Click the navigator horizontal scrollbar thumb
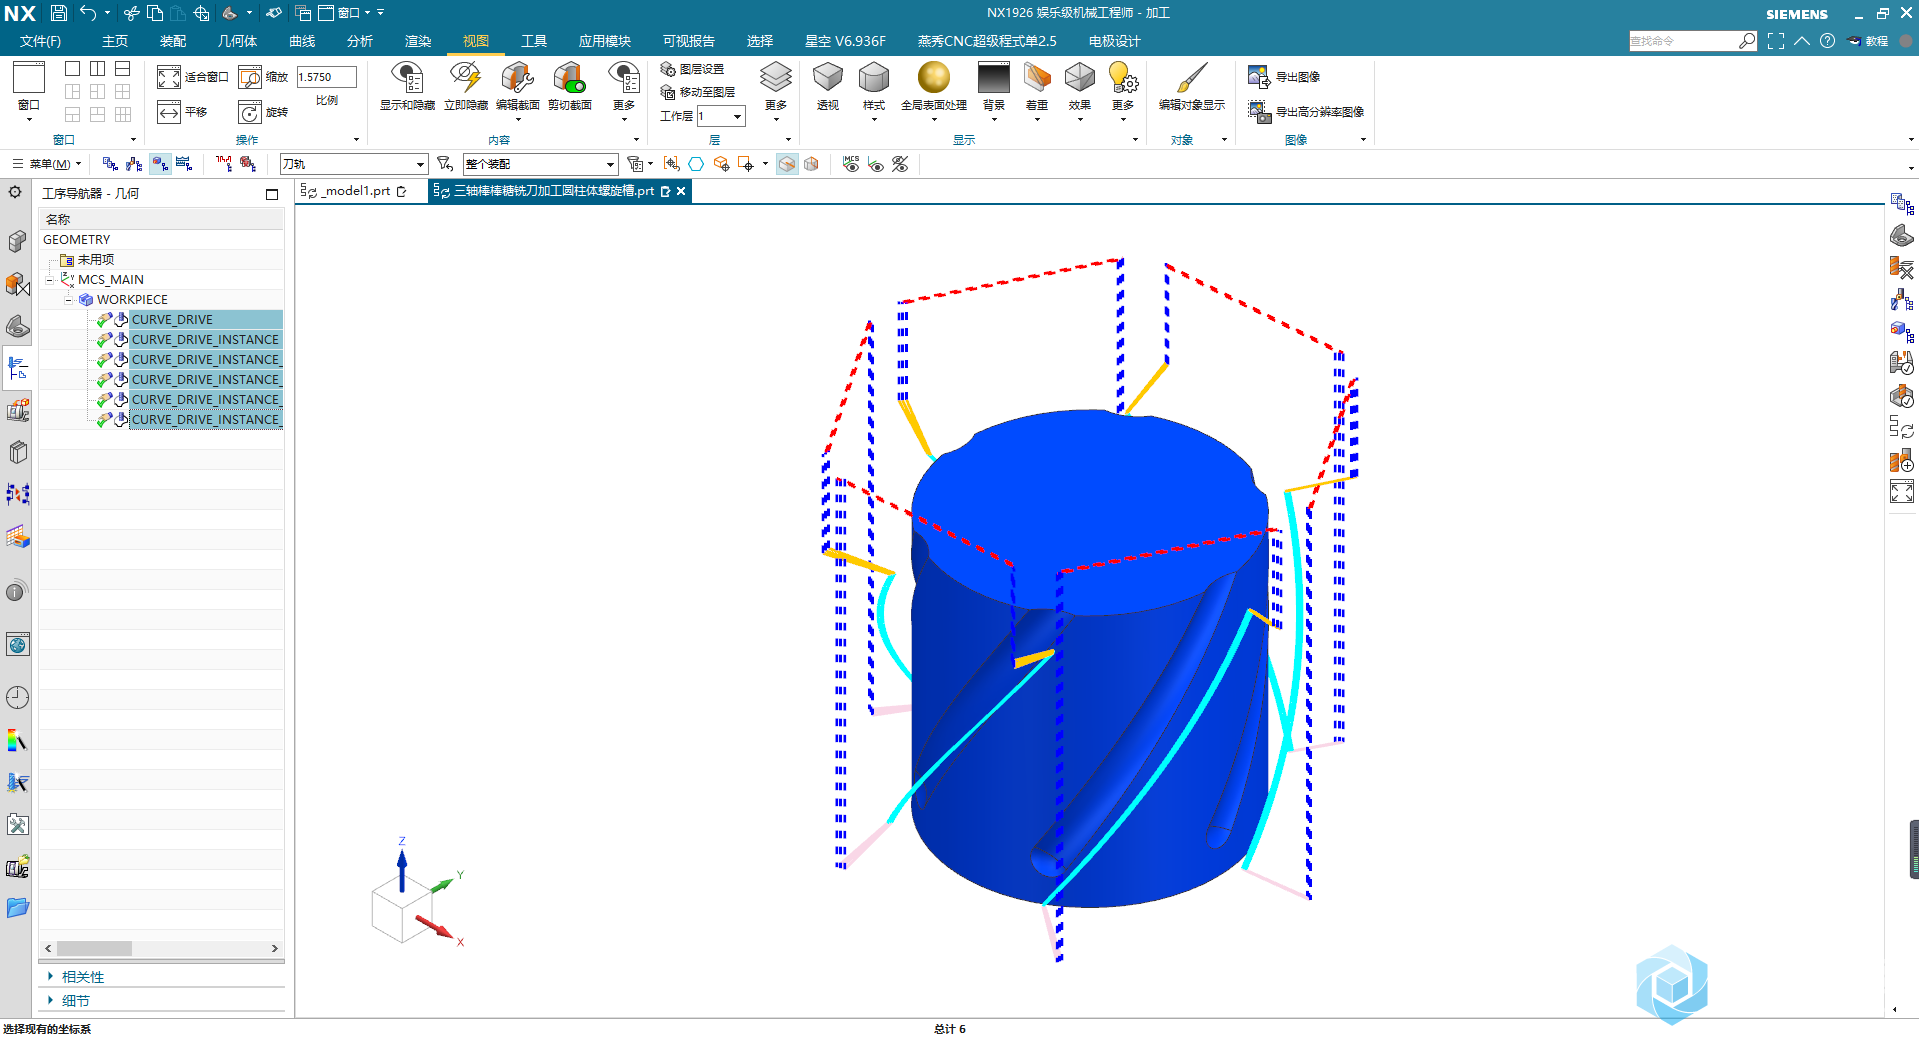The image size is (1919, 1039). (x=94, y=948)
